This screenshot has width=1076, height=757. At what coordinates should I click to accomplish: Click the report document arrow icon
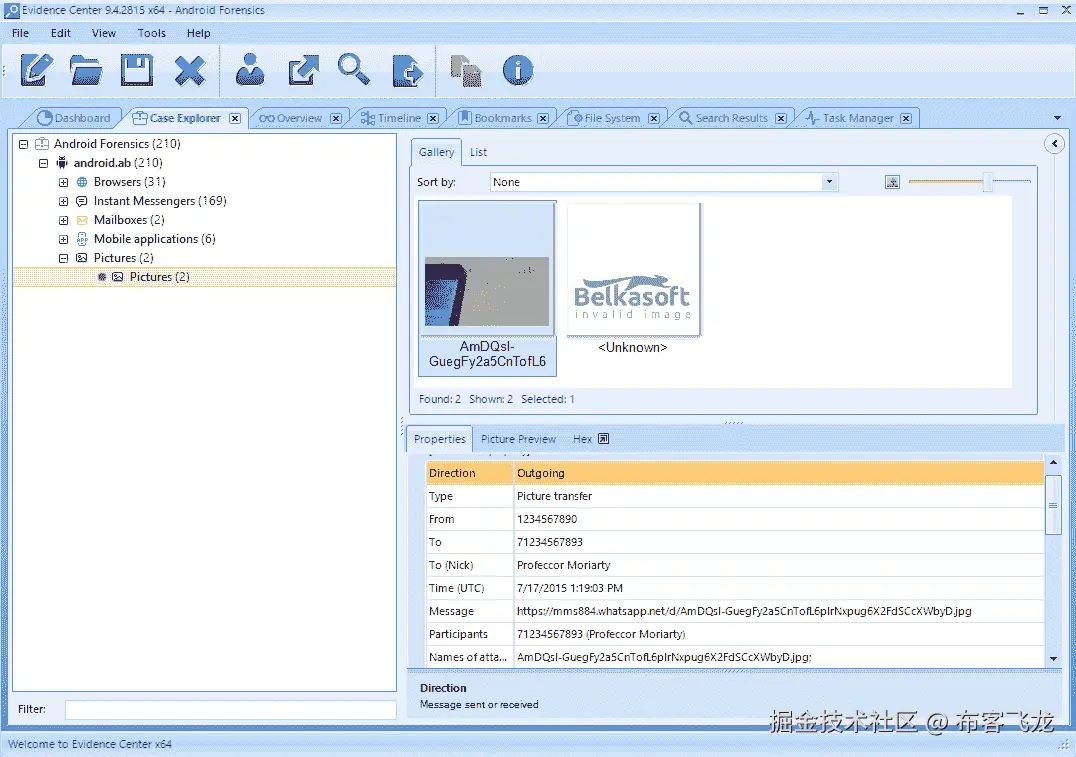click(408, 70)
